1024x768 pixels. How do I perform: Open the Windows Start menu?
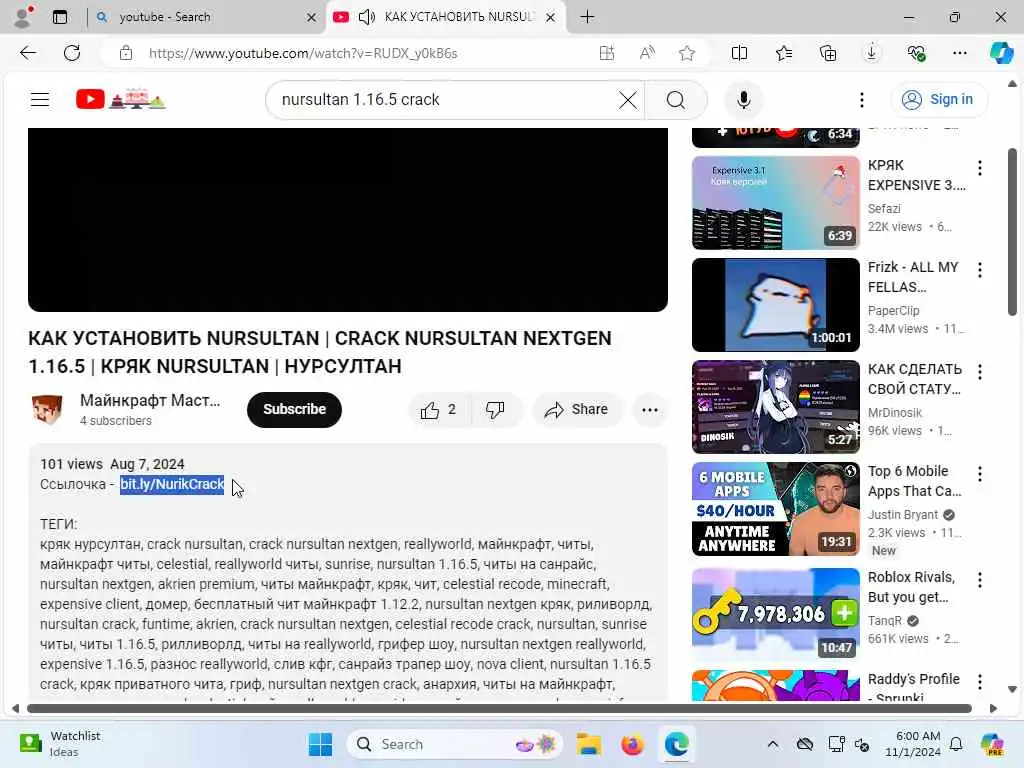tap(320, 744)
